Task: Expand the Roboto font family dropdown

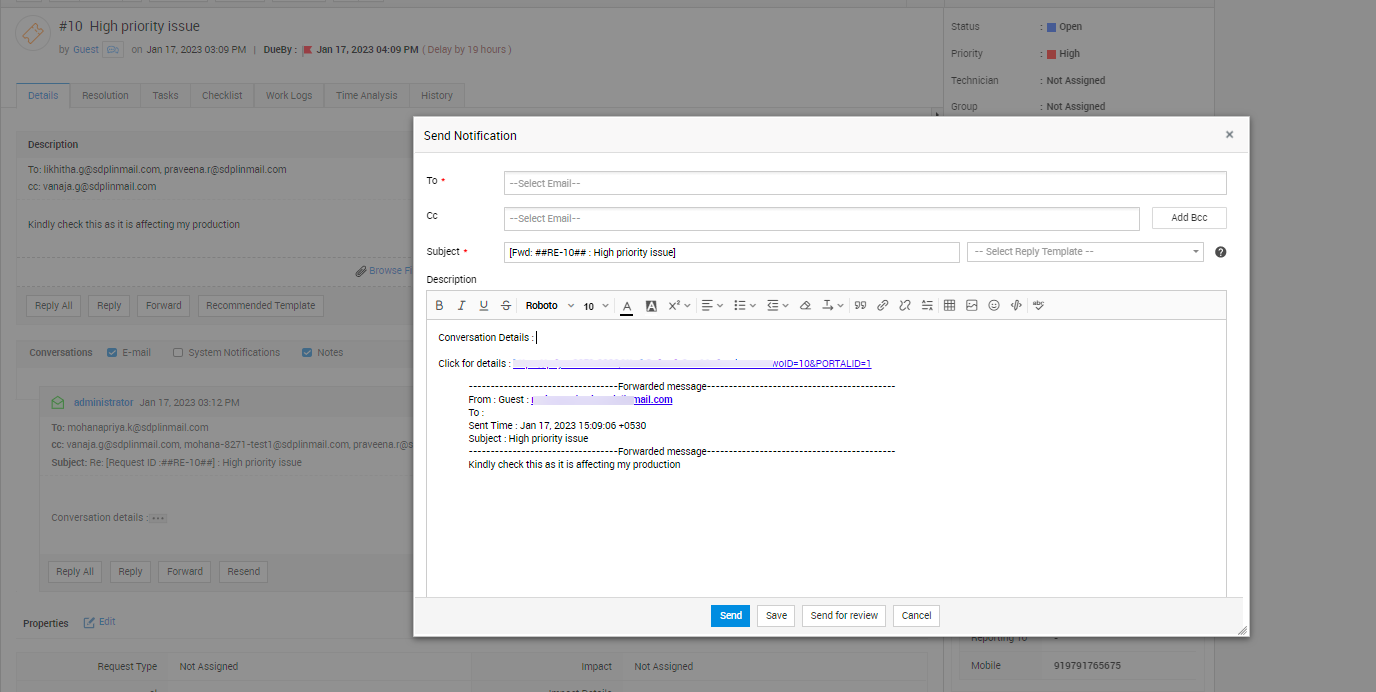Action: point(550,306)
